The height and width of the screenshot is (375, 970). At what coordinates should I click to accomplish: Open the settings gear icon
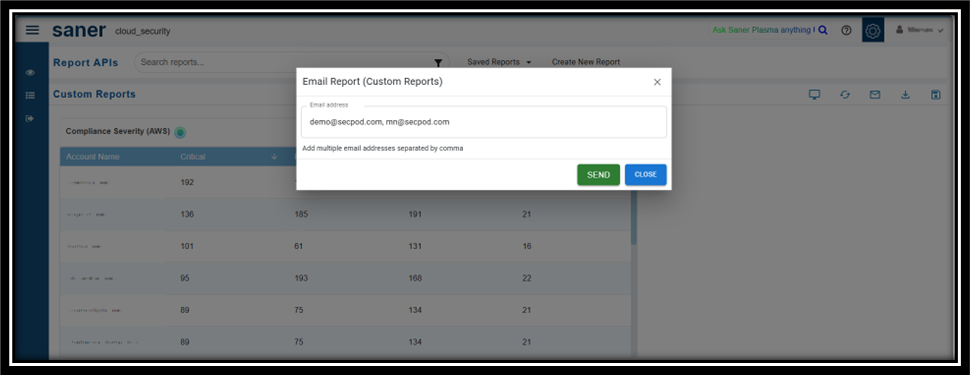tap(873, 30)
